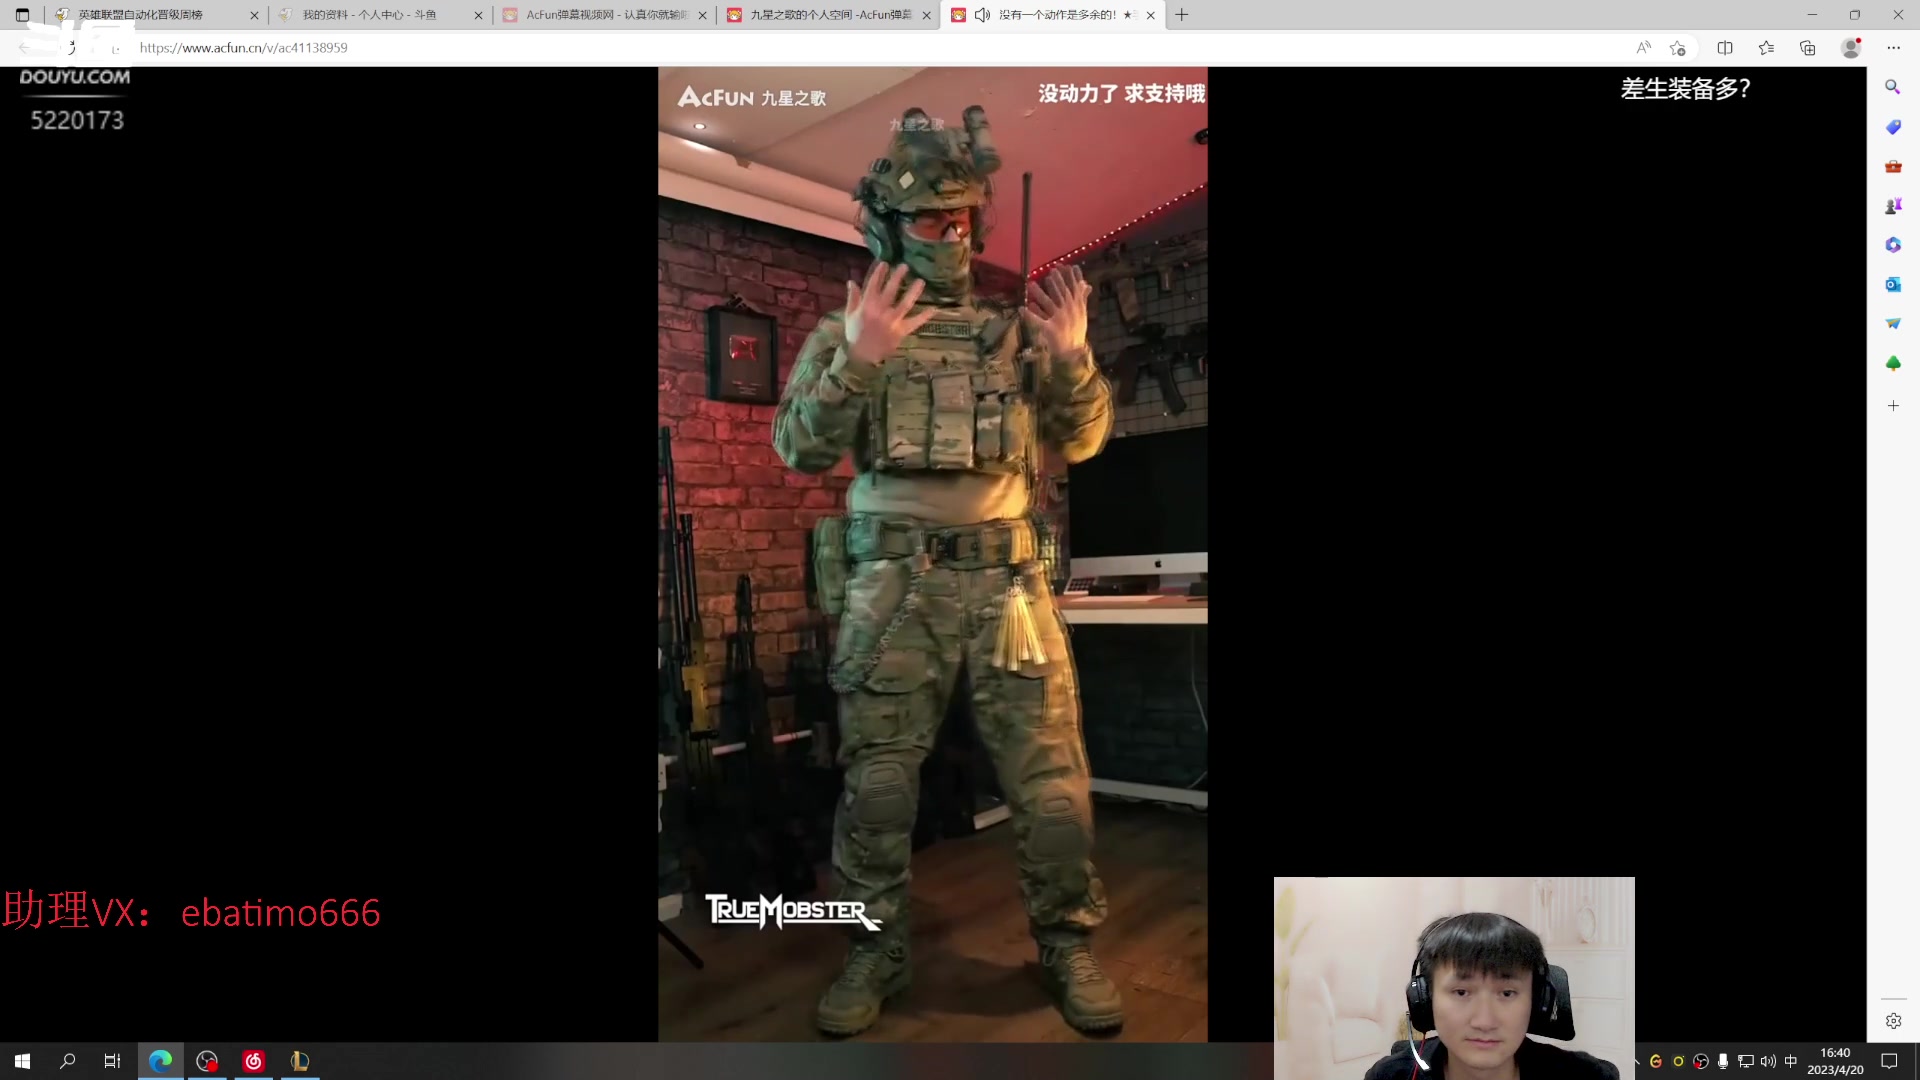Open the Outlook sidebar icon
Viewport: 1920px width, 1080px height.
[1892, 285]
